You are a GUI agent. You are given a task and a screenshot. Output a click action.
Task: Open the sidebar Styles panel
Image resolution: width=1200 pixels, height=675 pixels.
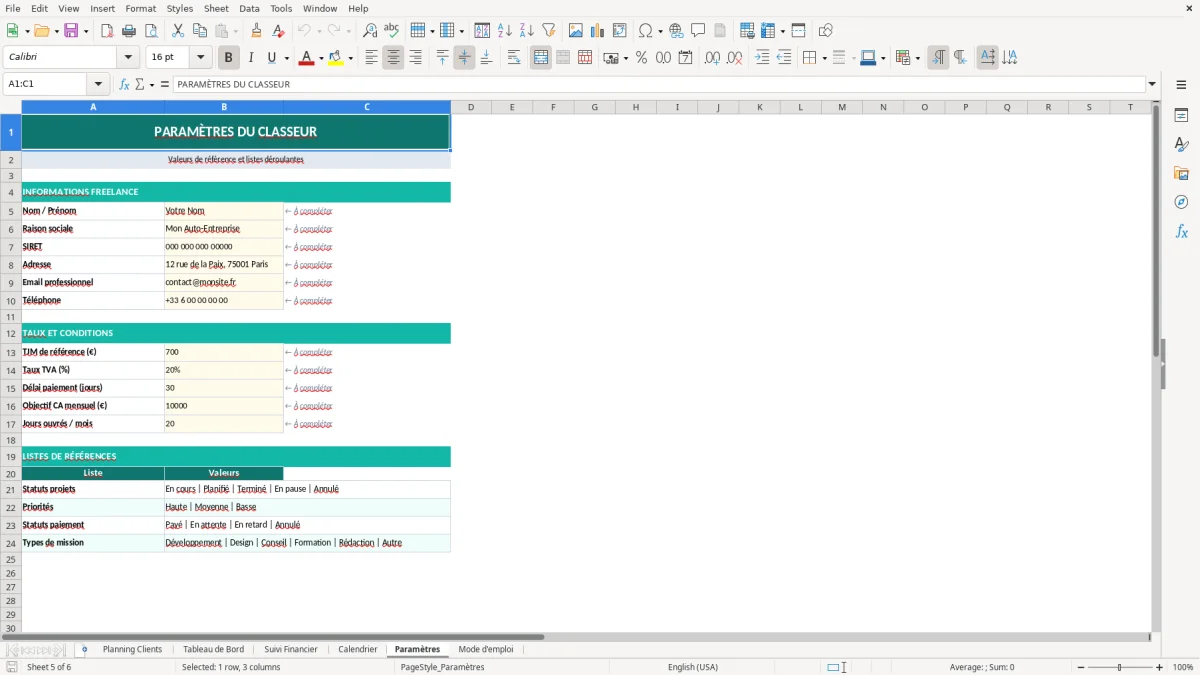pyautogui.click(x=1181, y=144)
